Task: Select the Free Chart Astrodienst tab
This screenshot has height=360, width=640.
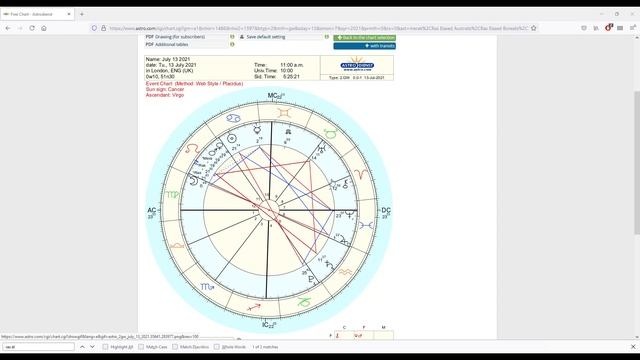Action: pos(37,14)
